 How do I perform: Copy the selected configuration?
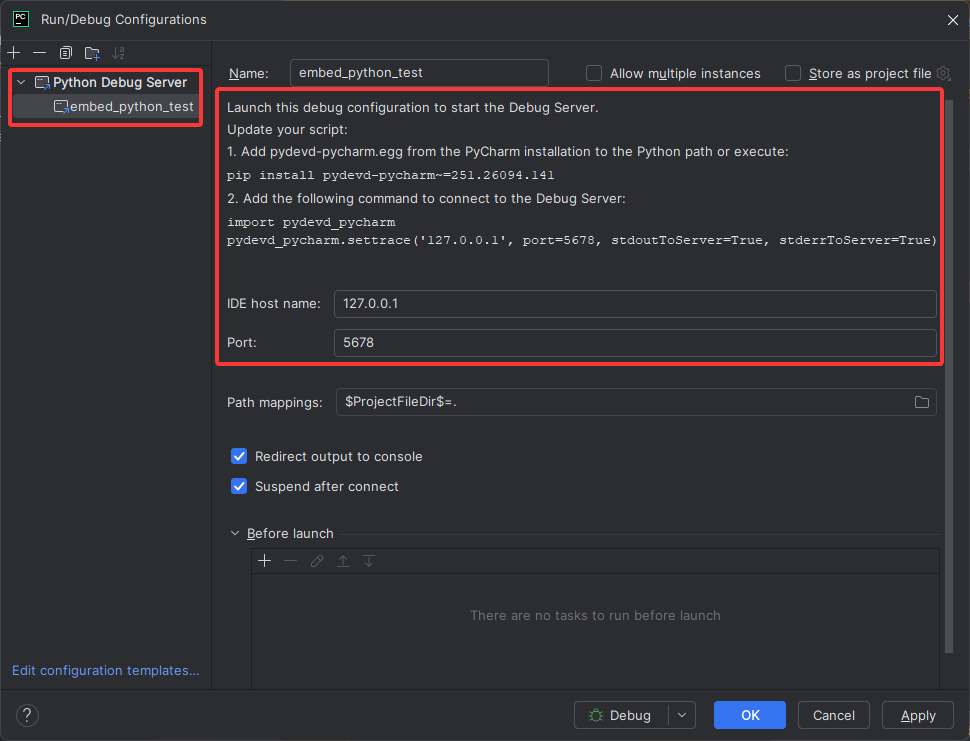point(66,53)
